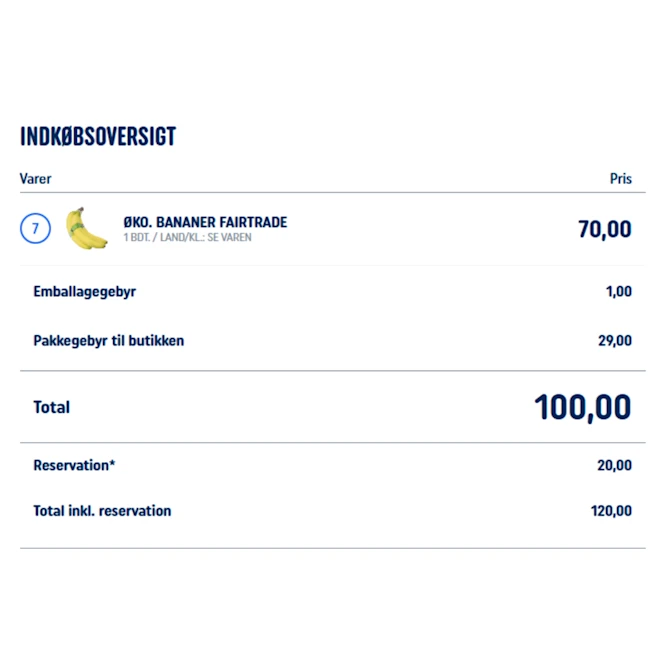Select the Total inkl. reservation label
Viewport: 654px width, 654px height.
point(102,511)
